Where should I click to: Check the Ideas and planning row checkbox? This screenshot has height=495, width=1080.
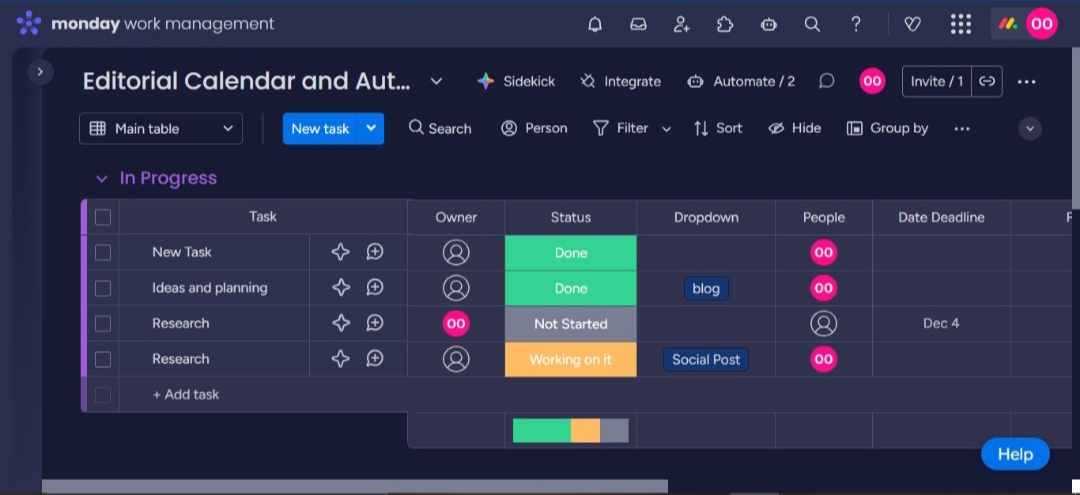click(x=103, y=288)
